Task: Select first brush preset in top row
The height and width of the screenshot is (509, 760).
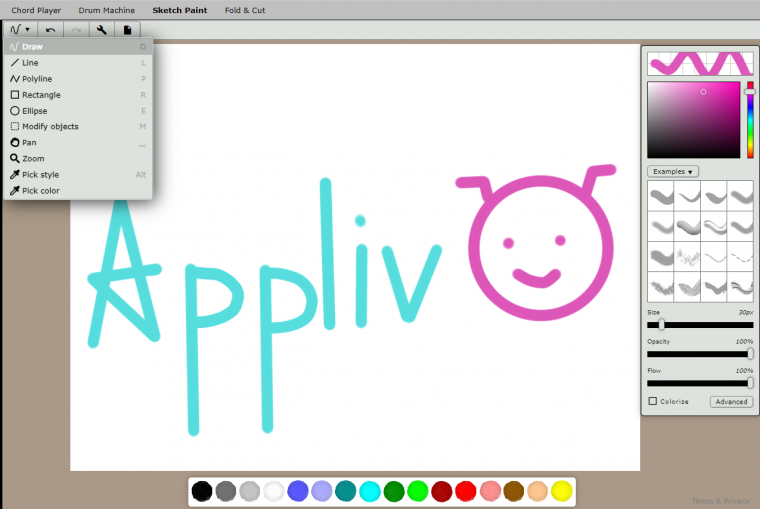Action: click(x=661, y=196)
